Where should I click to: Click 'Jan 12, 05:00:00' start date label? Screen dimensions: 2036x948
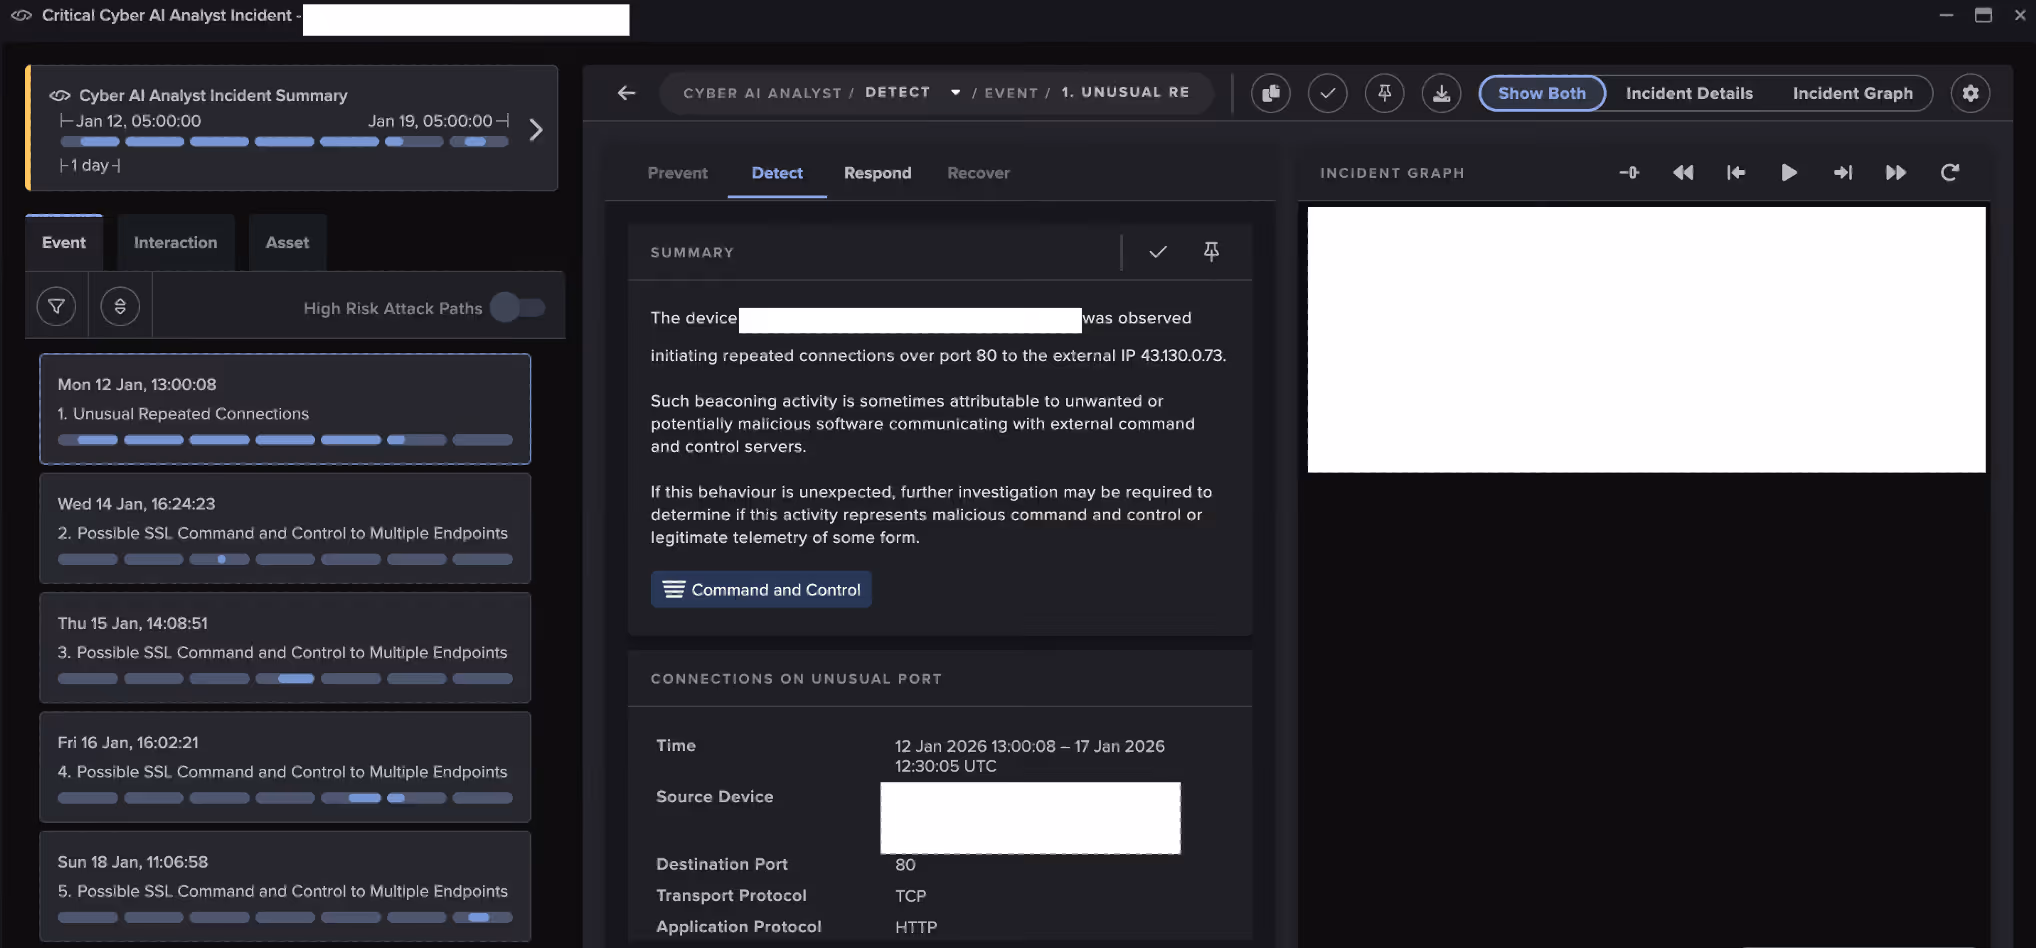click(x=139, y=121)
